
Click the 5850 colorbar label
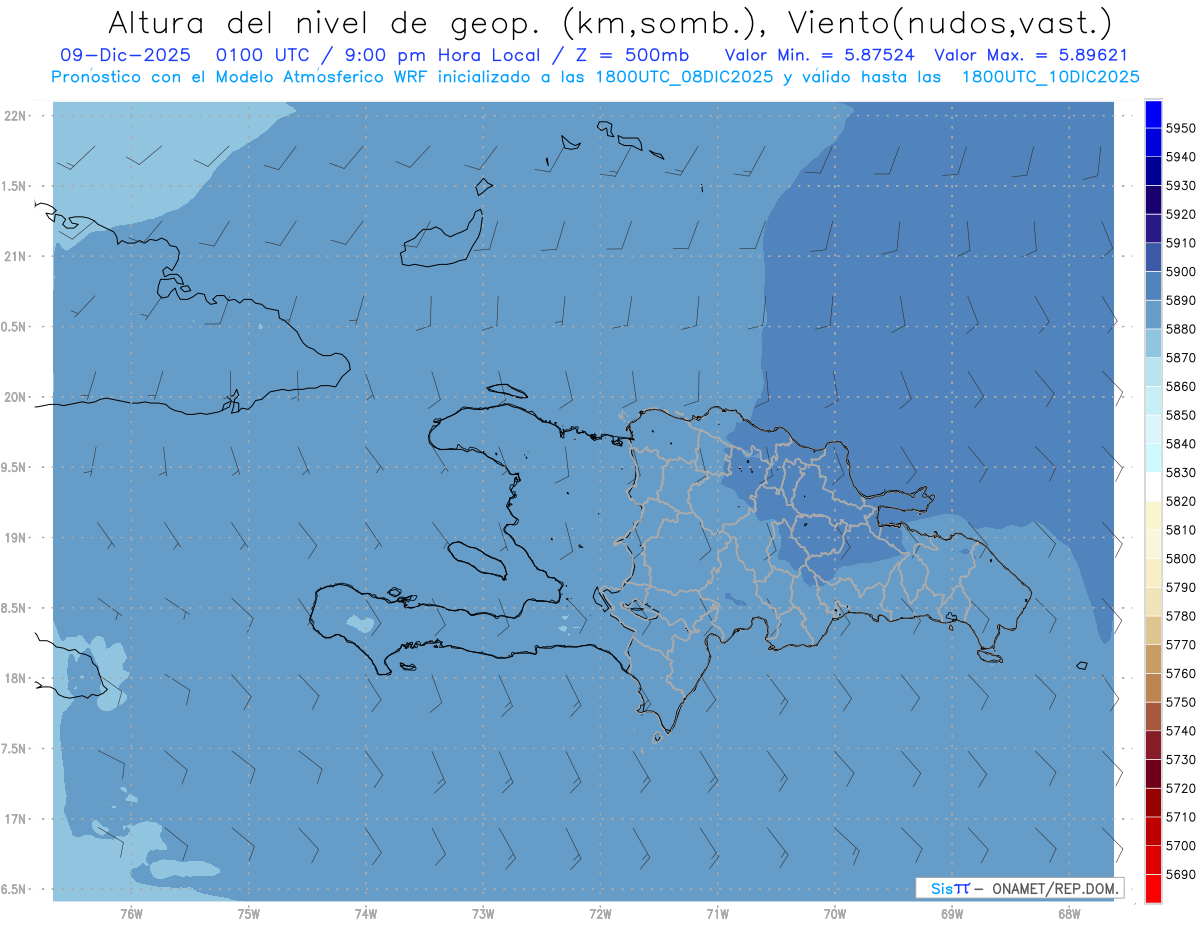[x=1181, y=415]
